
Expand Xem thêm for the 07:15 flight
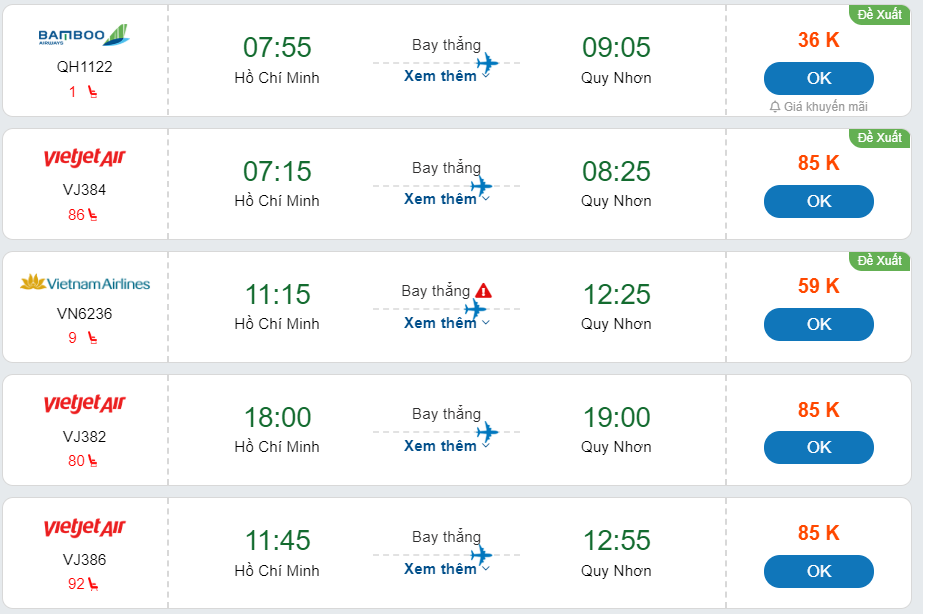point(446,199)
